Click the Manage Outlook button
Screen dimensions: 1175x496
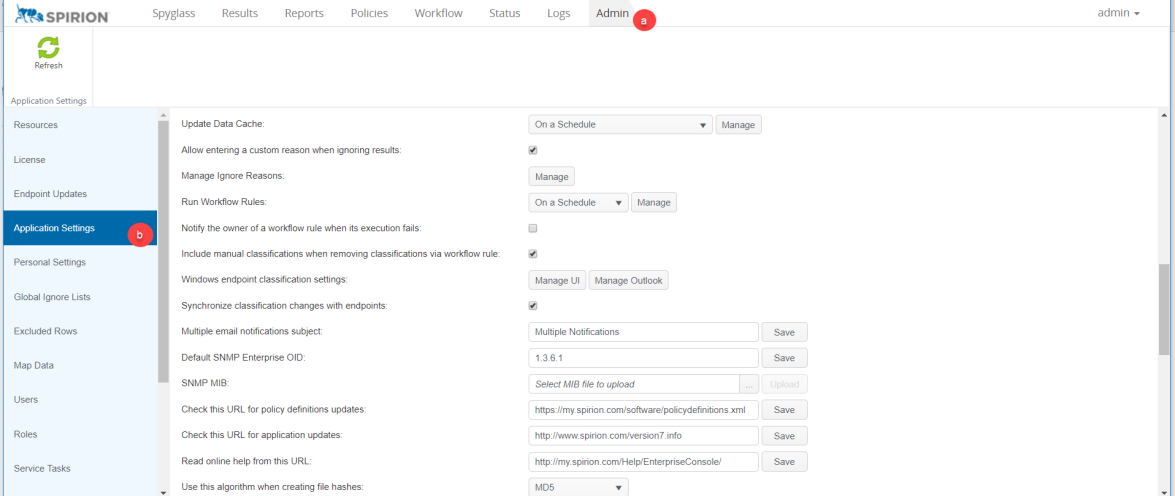tap(628, 281)
